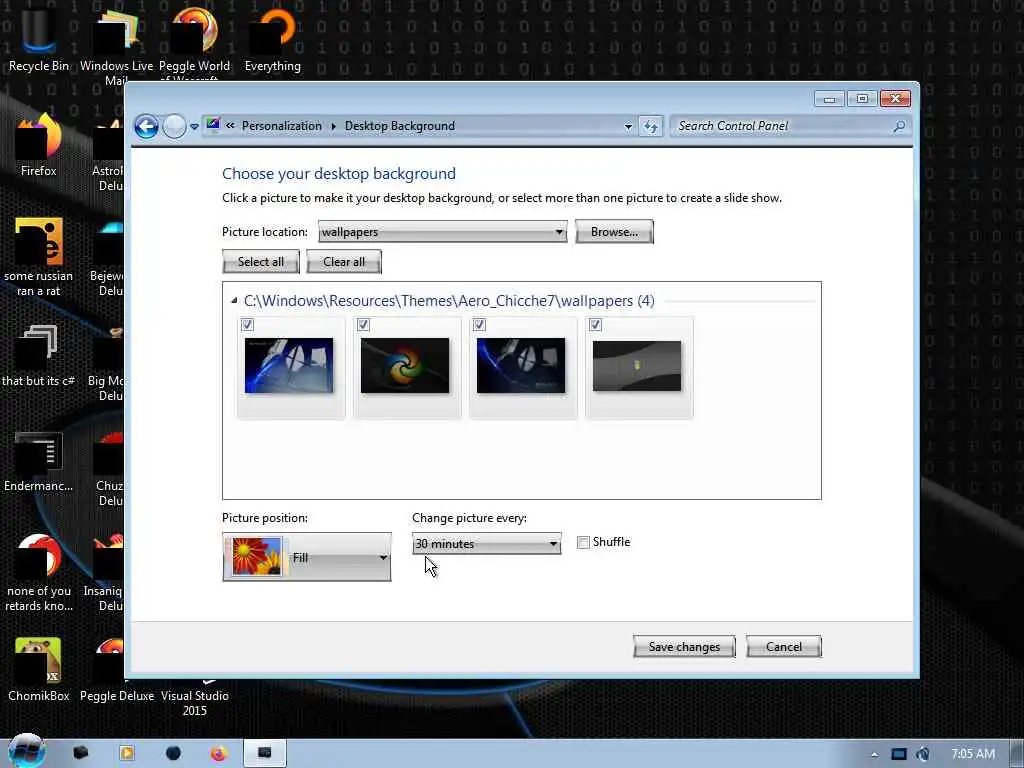Image resolution: width=1024 pixels, height=768 pixels.
Task: Select the grey wallpaper thumbnail
Action: click(x=637, y=366)
